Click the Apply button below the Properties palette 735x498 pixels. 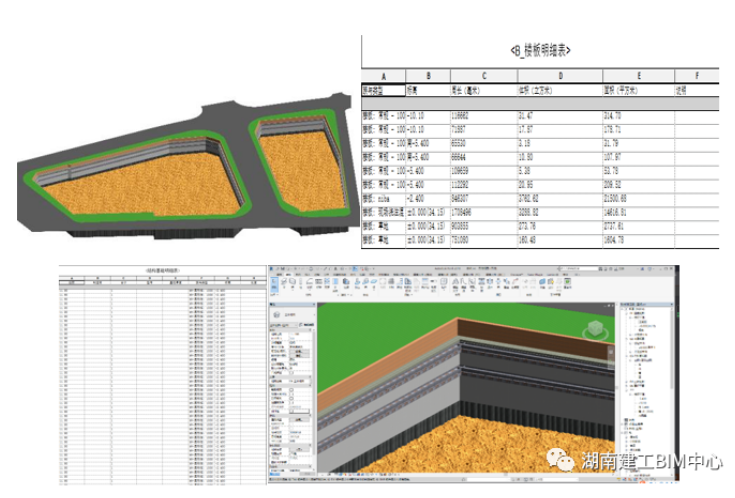pos(308,474)
